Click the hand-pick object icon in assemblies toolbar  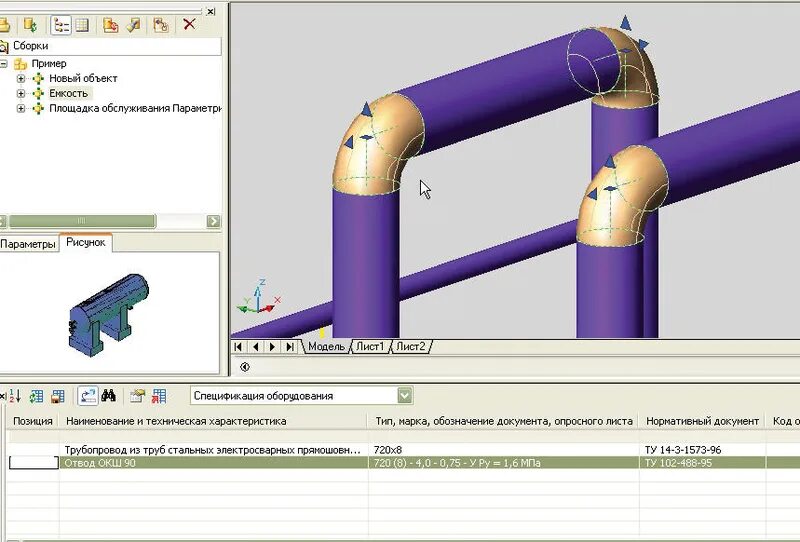click(161, 25)
